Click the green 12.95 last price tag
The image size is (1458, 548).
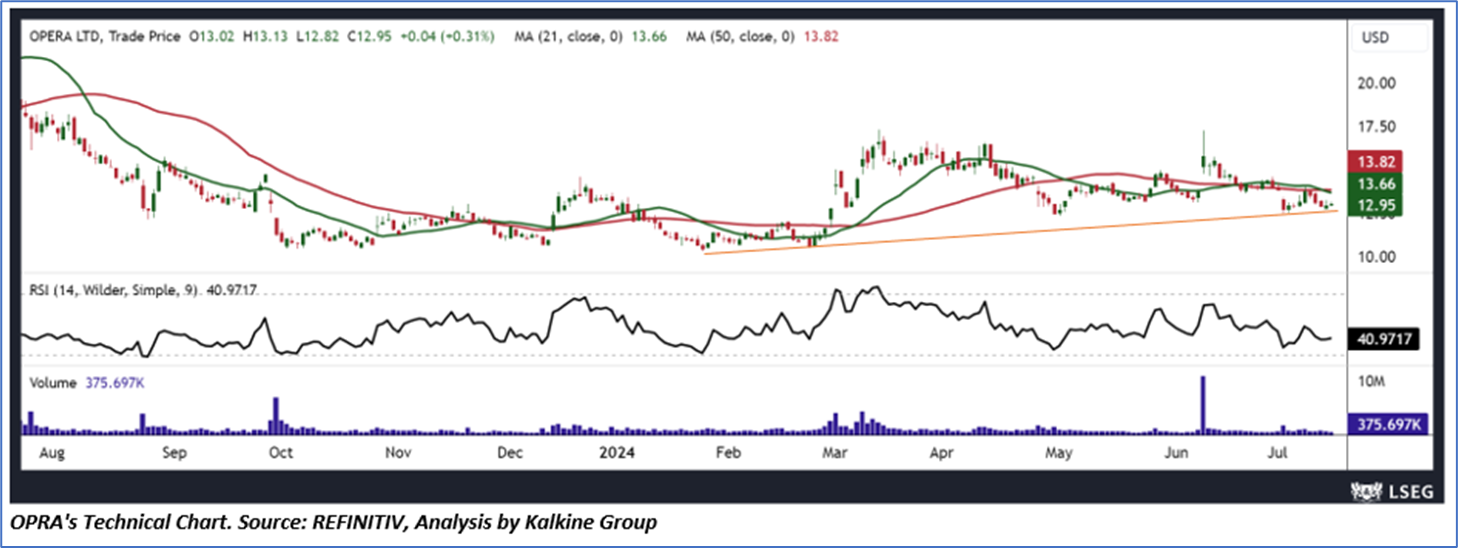tap(1377, 206)
